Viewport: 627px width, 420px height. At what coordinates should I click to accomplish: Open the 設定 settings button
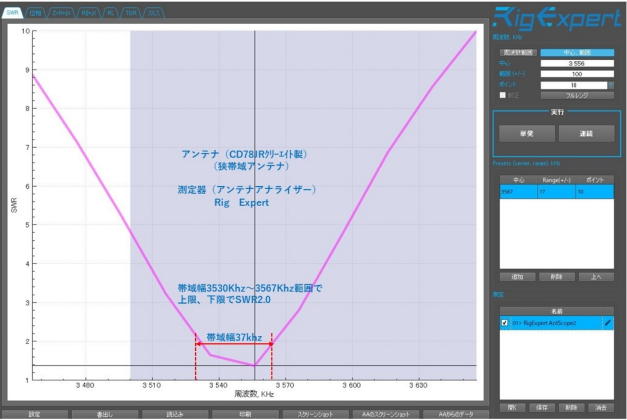click(35, 413)
